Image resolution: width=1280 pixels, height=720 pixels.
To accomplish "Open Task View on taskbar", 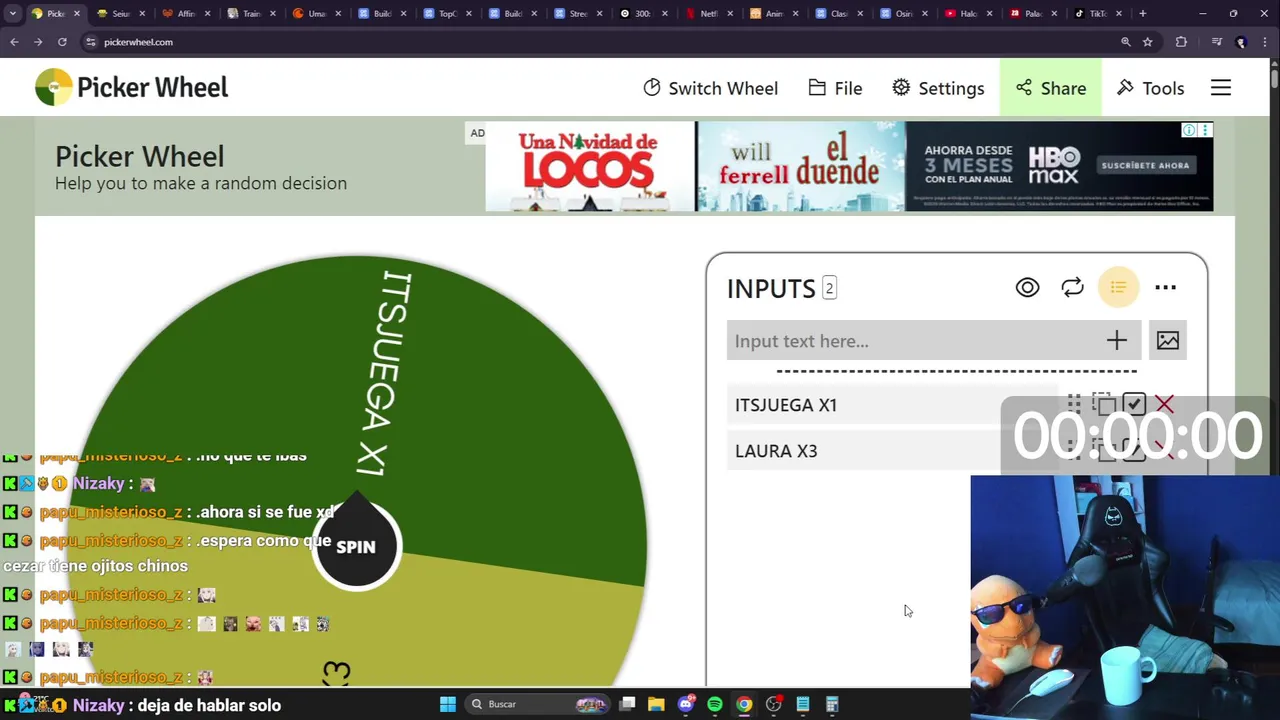I will (x=627, y=704).
